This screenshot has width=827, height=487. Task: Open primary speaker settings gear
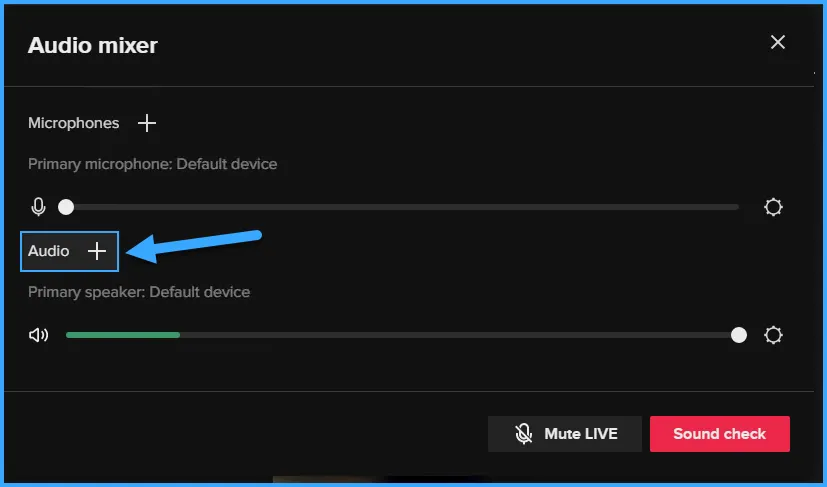[x=773, y=335]
